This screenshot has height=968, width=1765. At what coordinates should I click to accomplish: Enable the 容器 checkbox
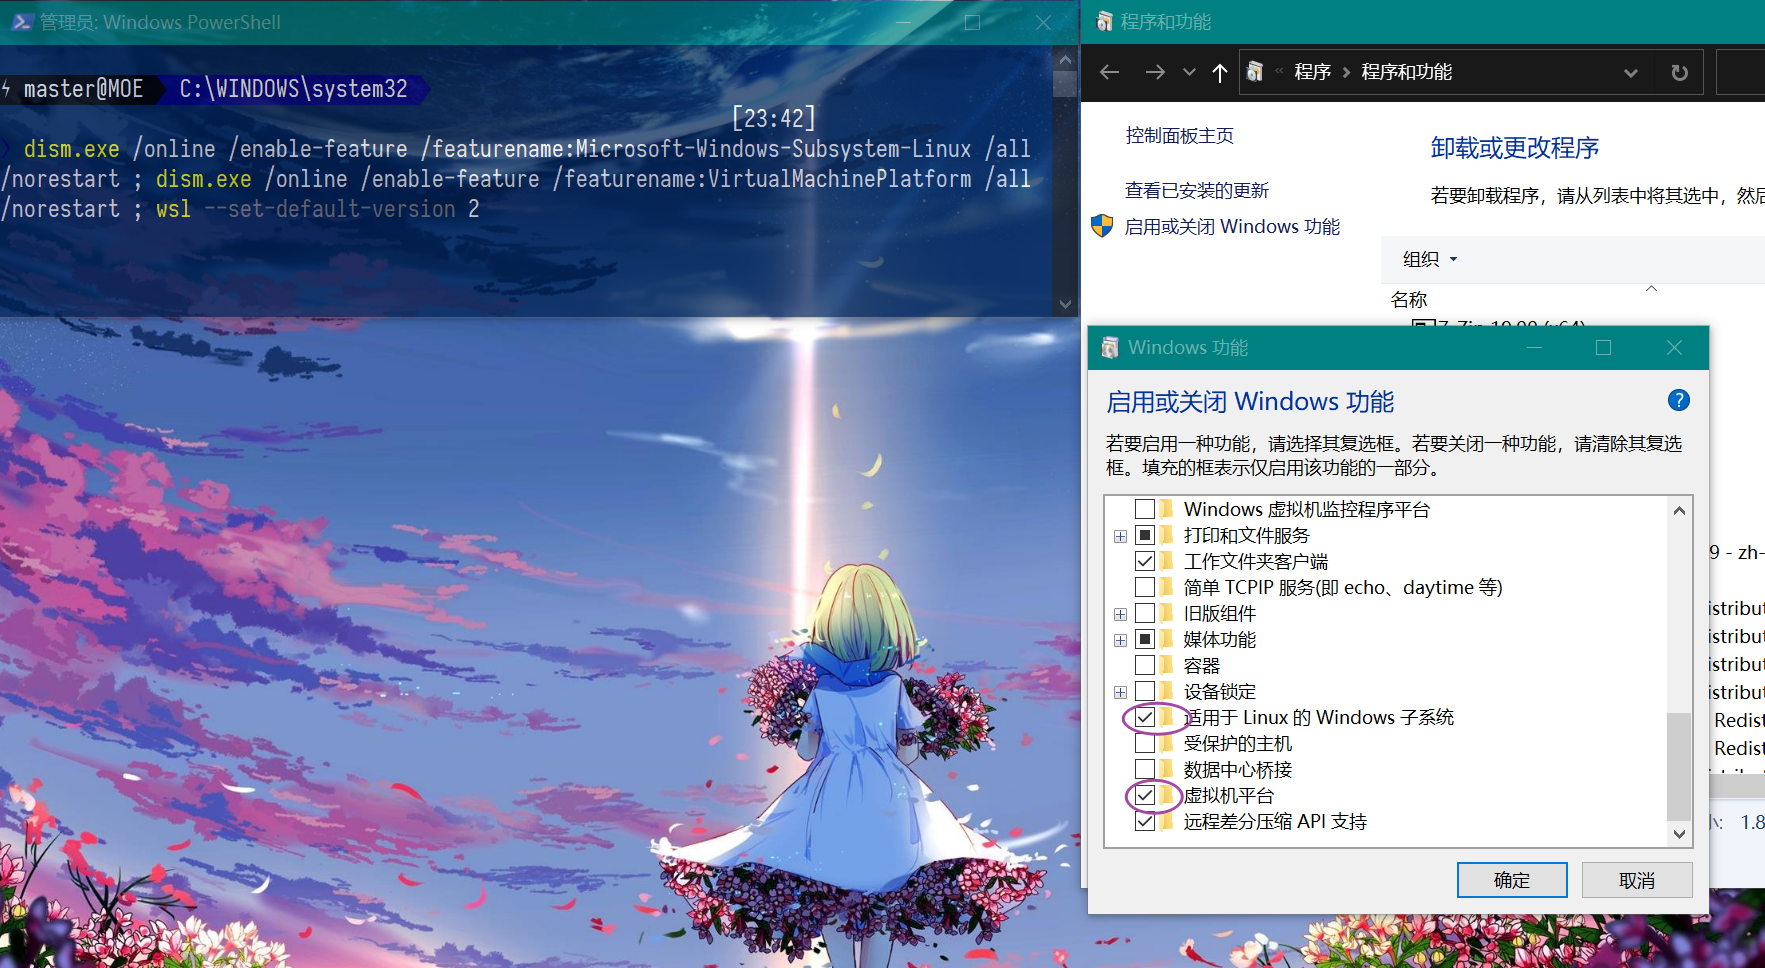pos(1145,665)
